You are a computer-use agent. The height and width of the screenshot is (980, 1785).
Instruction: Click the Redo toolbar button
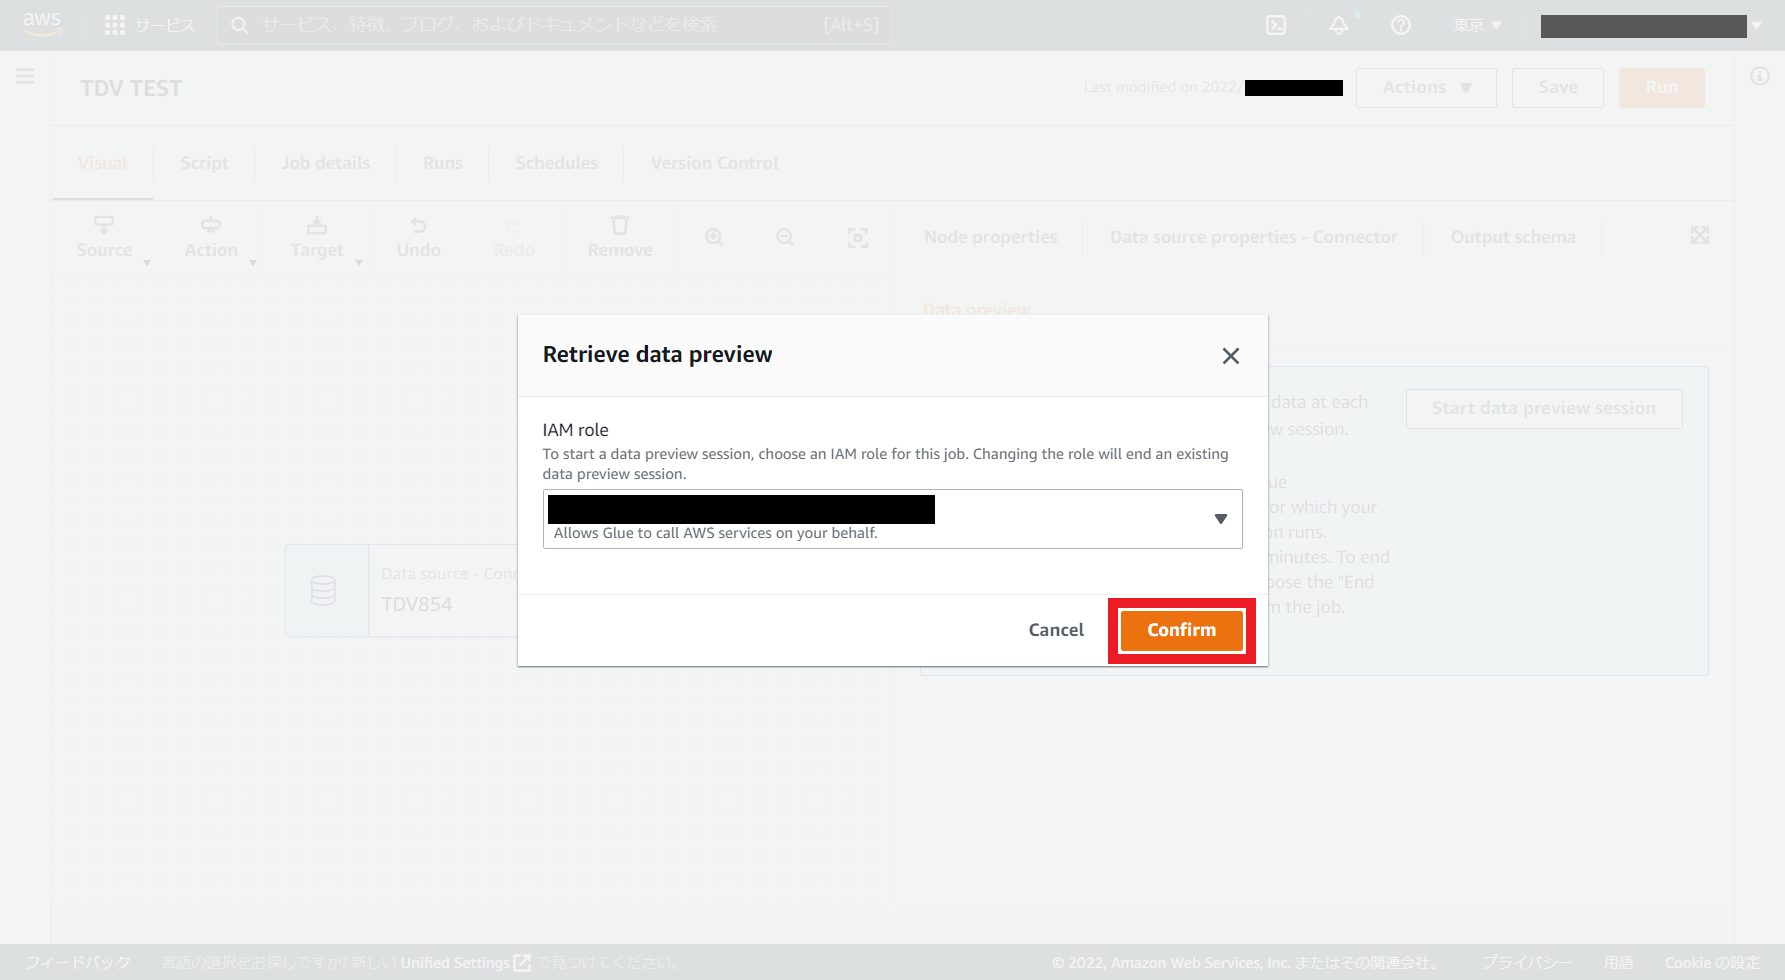514,238
